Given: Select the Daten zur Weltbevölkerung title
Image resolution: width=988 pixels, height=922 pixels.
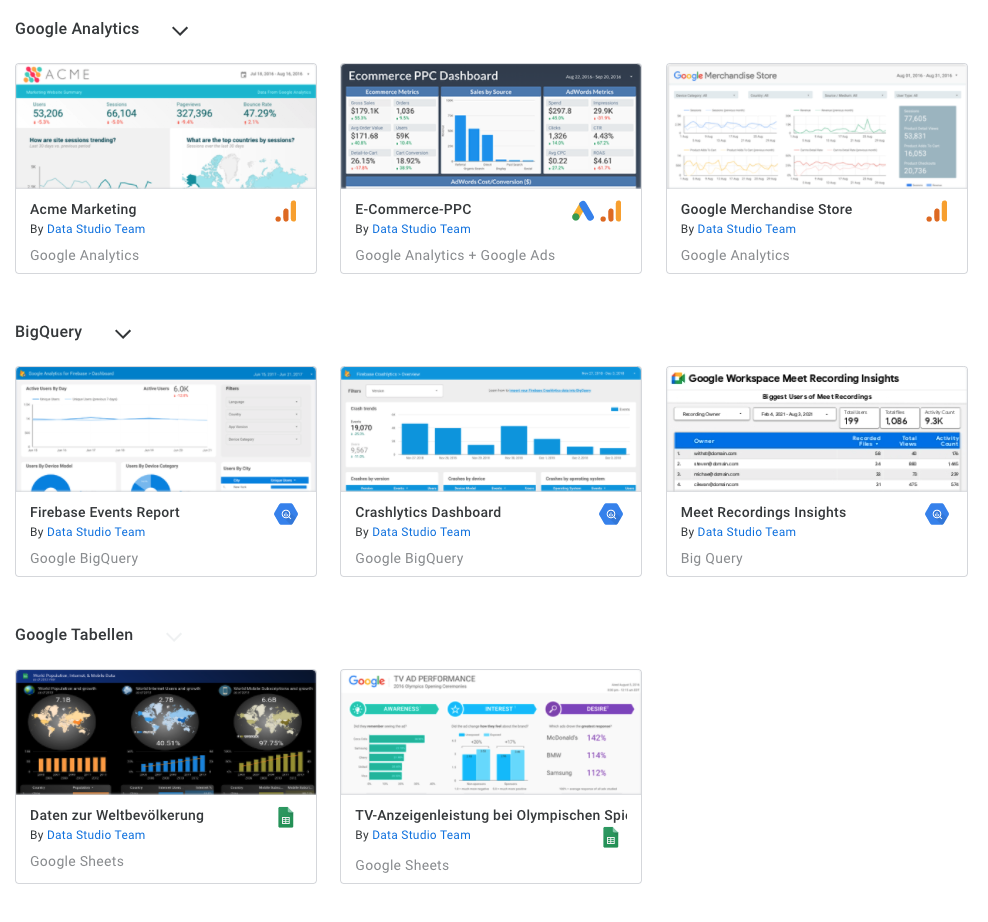Looking at the screenshot, I should (x=117, y=815).
